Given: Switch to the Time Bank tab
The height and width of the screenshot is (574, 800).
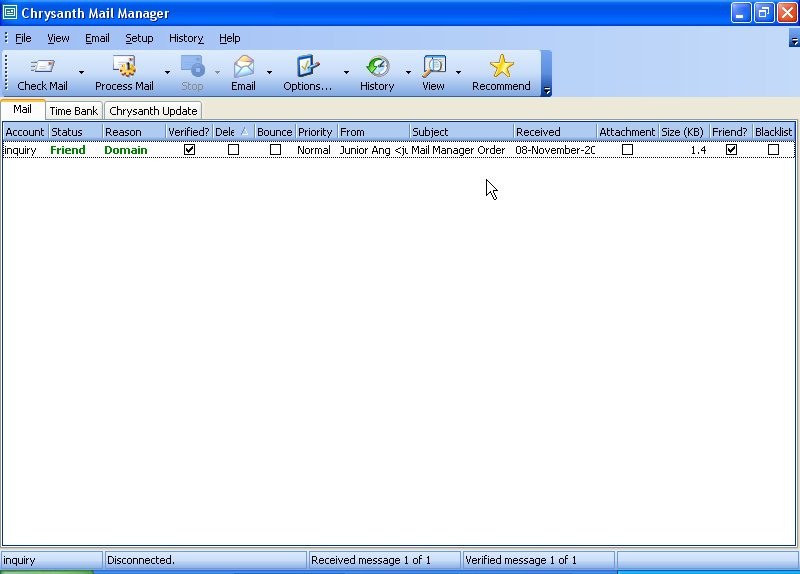Looking at the screenshot, I should [x=73, y=111].
